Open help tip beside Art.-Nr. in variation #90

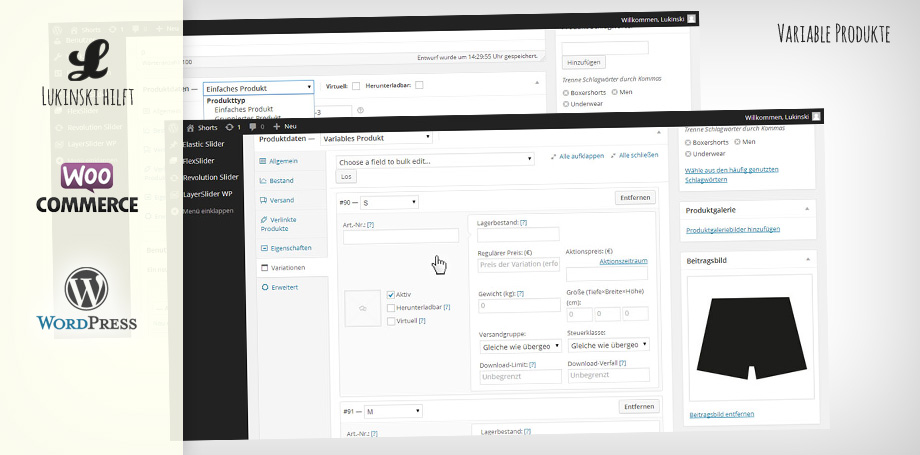pyautogui.click(x=370, y=225)
